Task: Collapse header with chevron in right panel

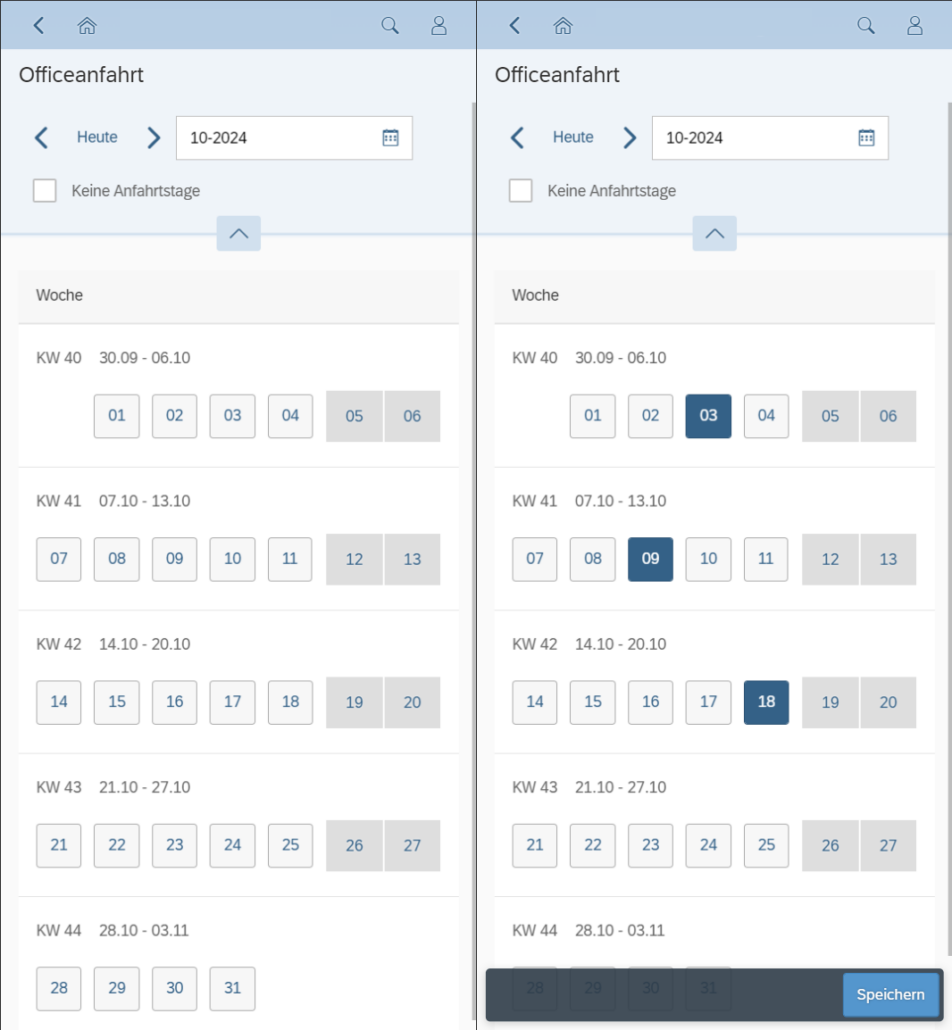Action: (x=714, y=233)
